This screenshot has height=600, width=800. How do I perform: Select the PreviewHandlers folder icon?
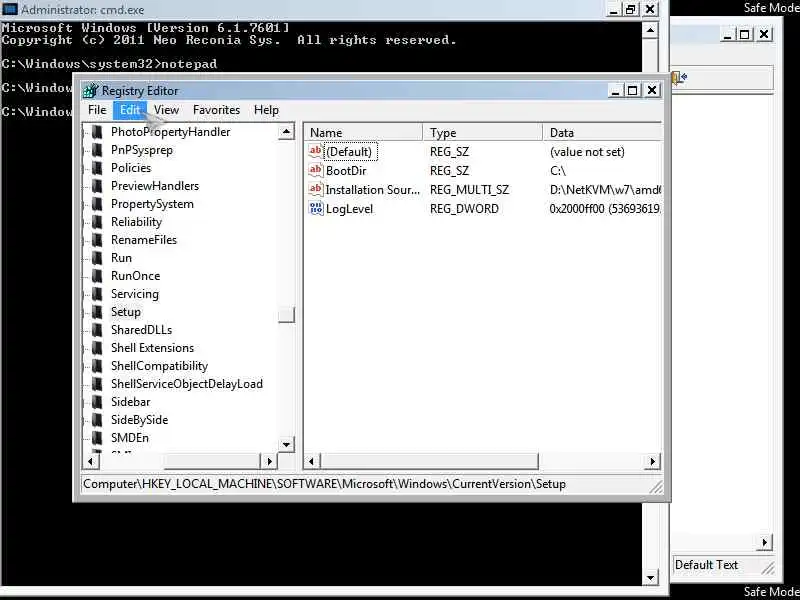(97, 186)
